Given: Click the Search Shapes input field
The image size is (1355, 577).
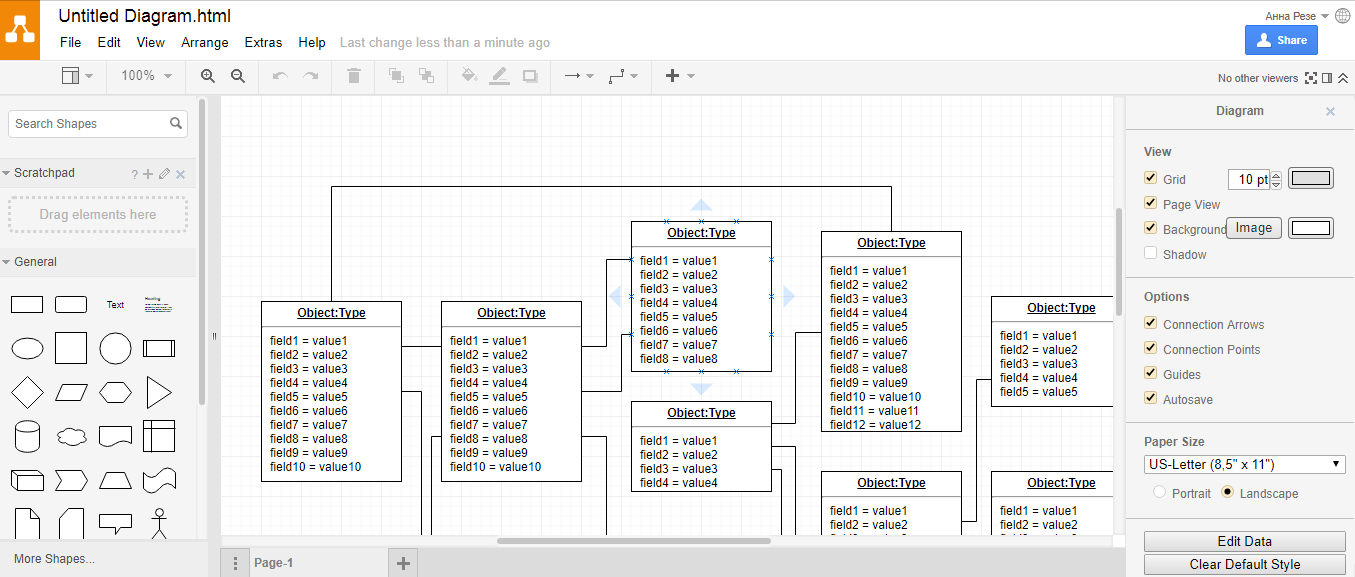Looking at the screenshot, I should coord(88,124).
